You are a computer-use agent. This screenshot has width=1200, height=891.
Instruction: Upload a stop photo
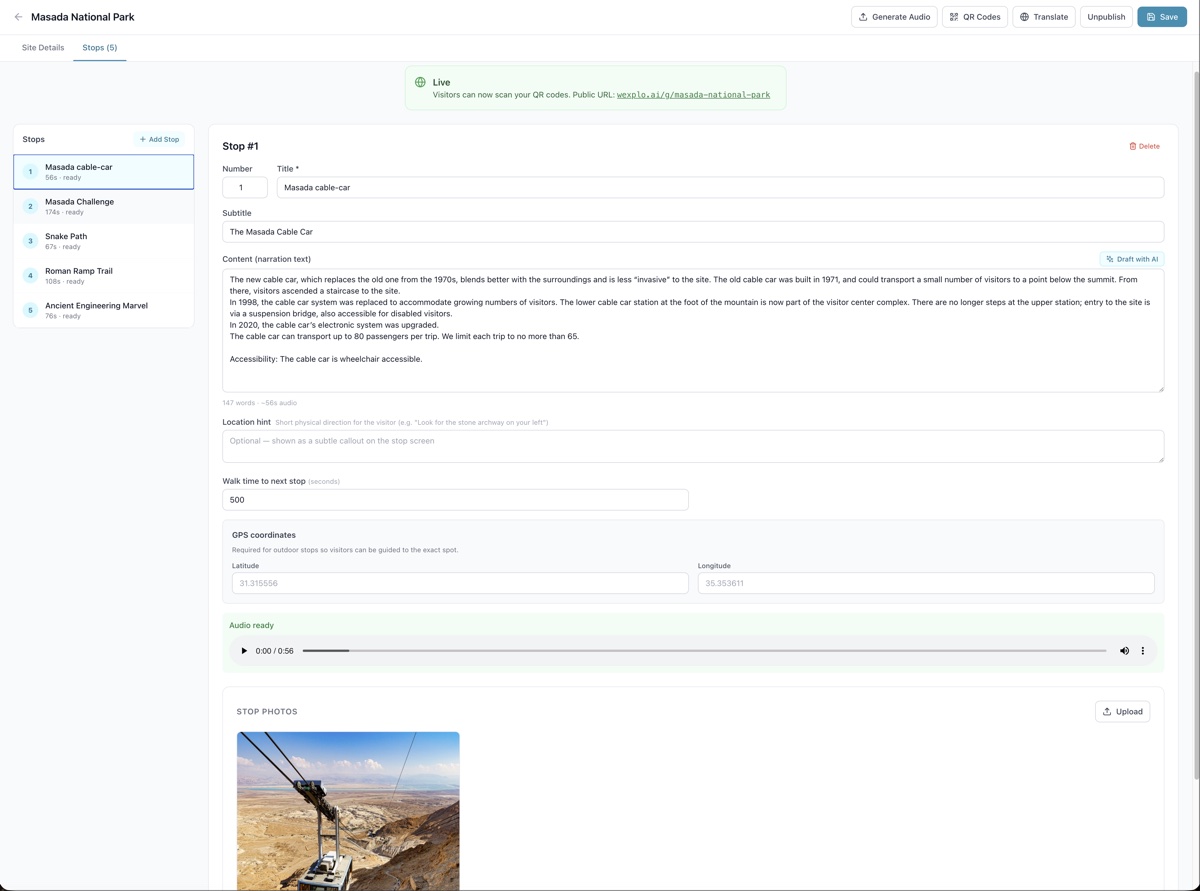point(1122,711)
